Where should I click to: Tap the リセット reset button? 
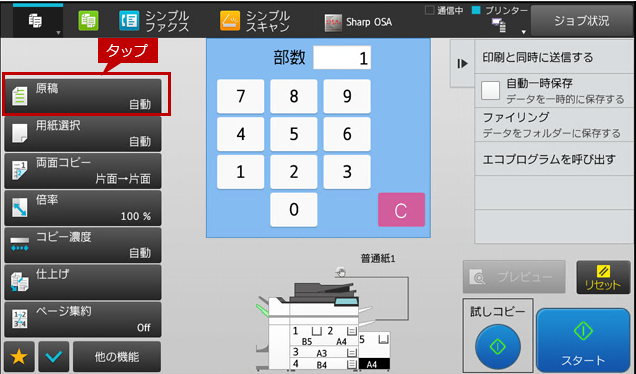pyautogui.click(x=603, y=277)
